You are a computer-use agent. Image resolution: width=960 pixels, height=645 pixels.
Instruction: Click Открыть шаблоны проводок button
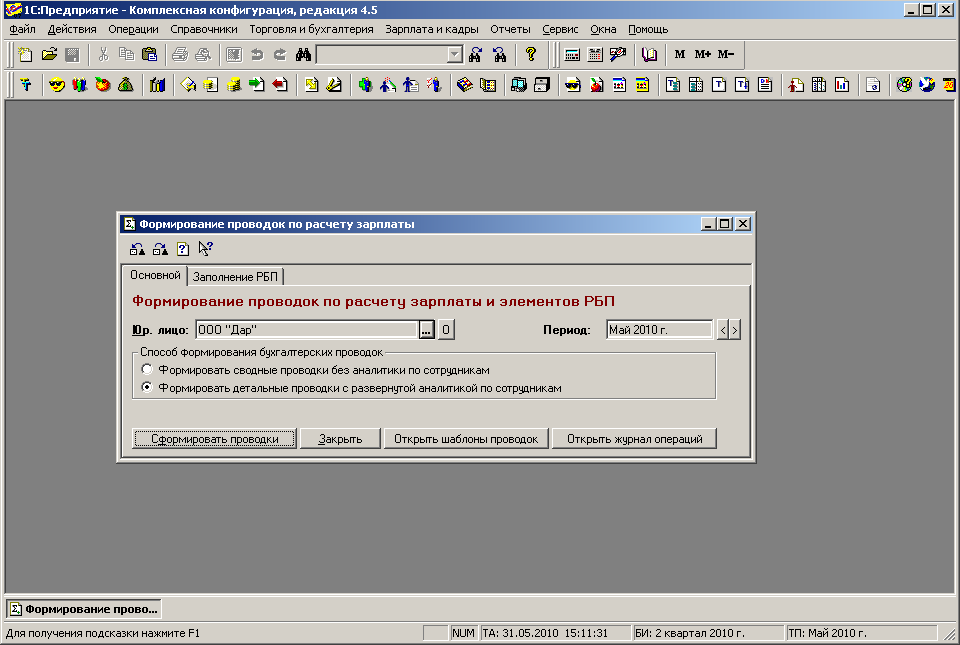466,439
